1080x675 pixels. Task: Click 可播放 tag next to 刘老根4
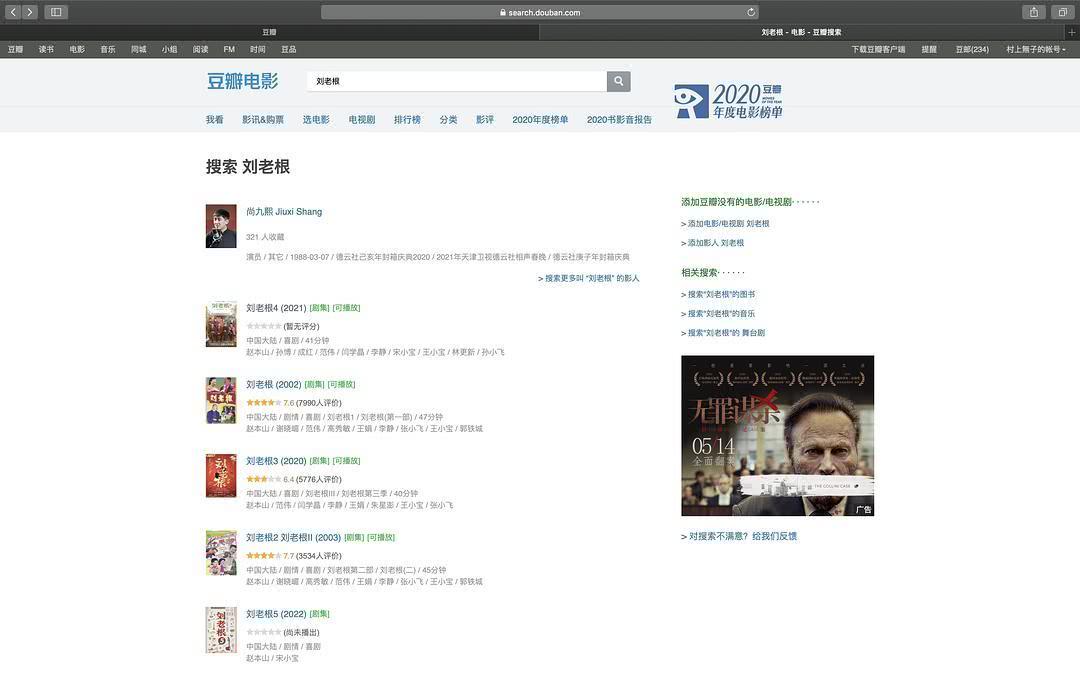pyautogui.click(x=346, y=308)
